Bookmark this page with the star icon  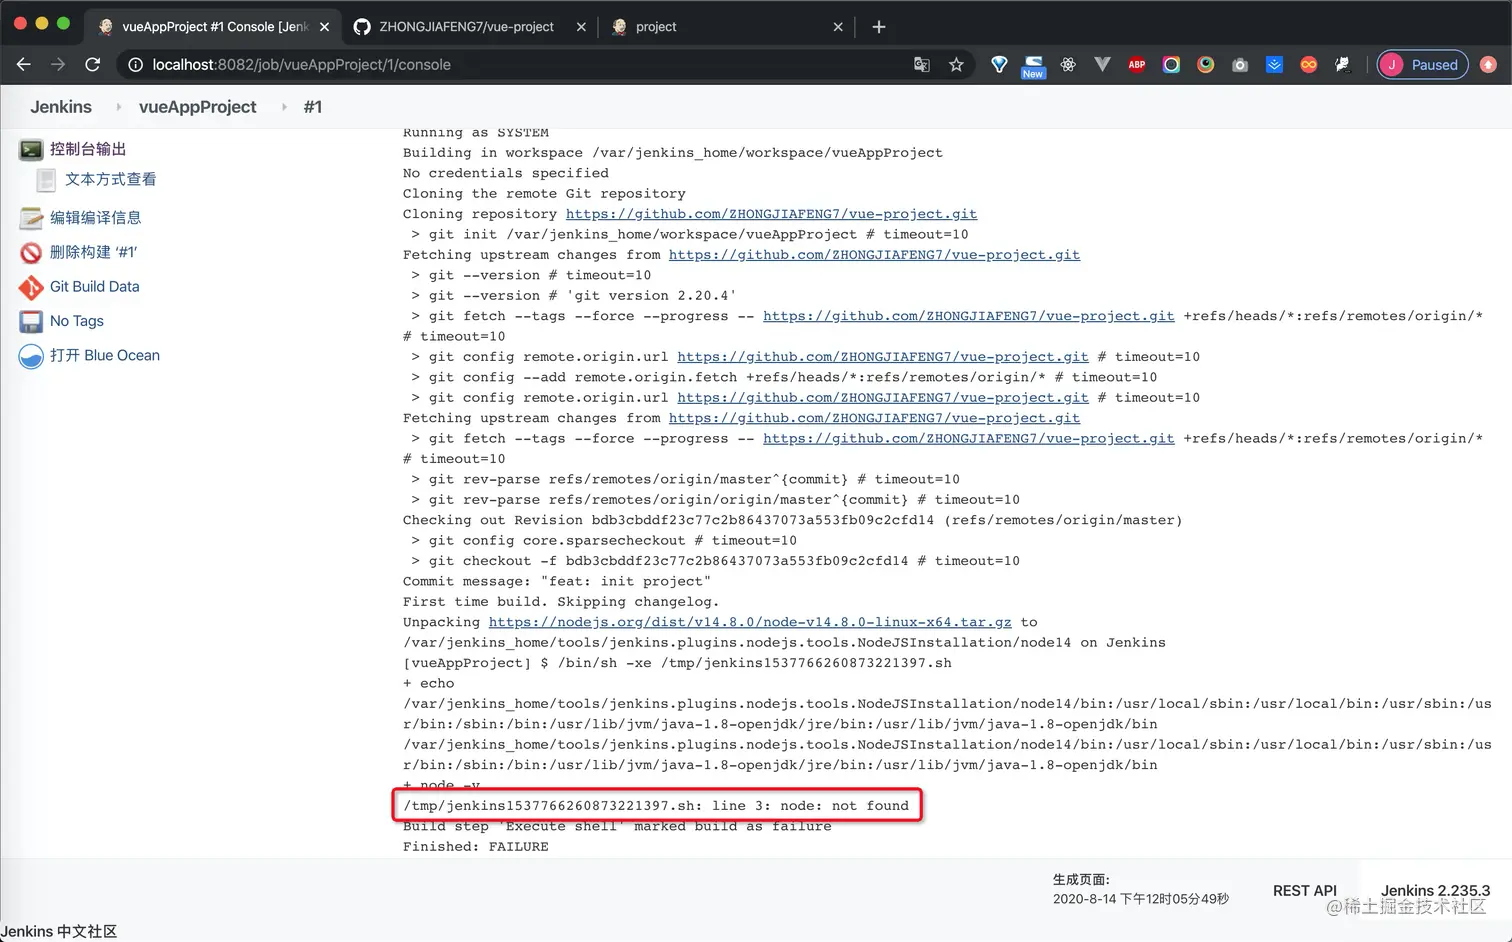coord(956,65)
